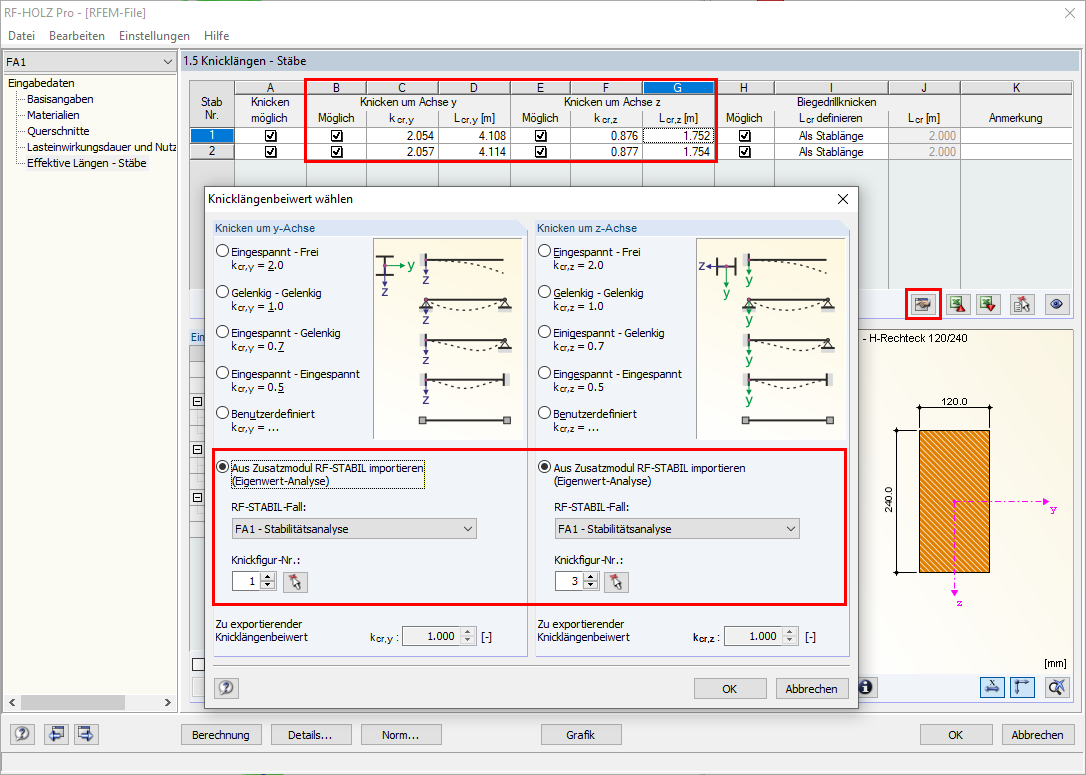Pick buckling figure graphically for y-axis
This screenshot has width=1086, height=775.
295,582
